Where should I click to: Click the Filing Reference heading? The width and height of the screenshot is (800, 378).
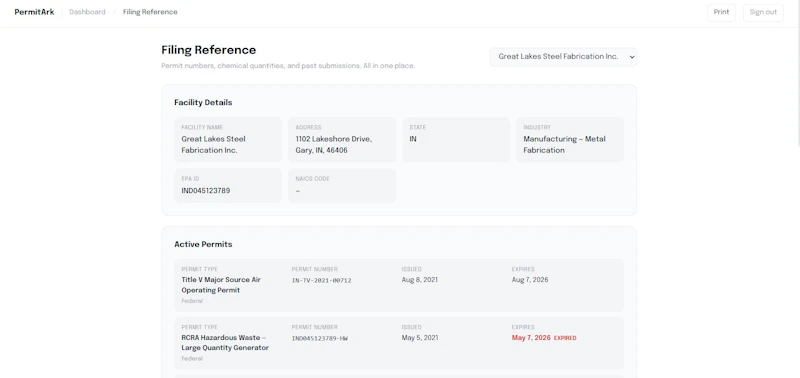pyautogui.click(x=209, y=49)
